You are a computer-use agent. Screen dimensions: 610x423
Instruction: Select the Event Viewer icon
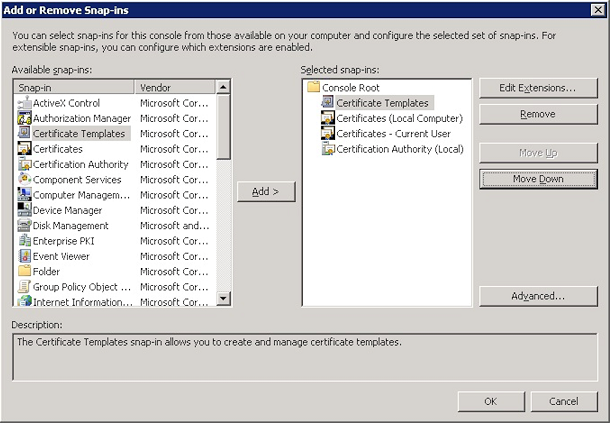pyautogui.click(x=24, y=256)
